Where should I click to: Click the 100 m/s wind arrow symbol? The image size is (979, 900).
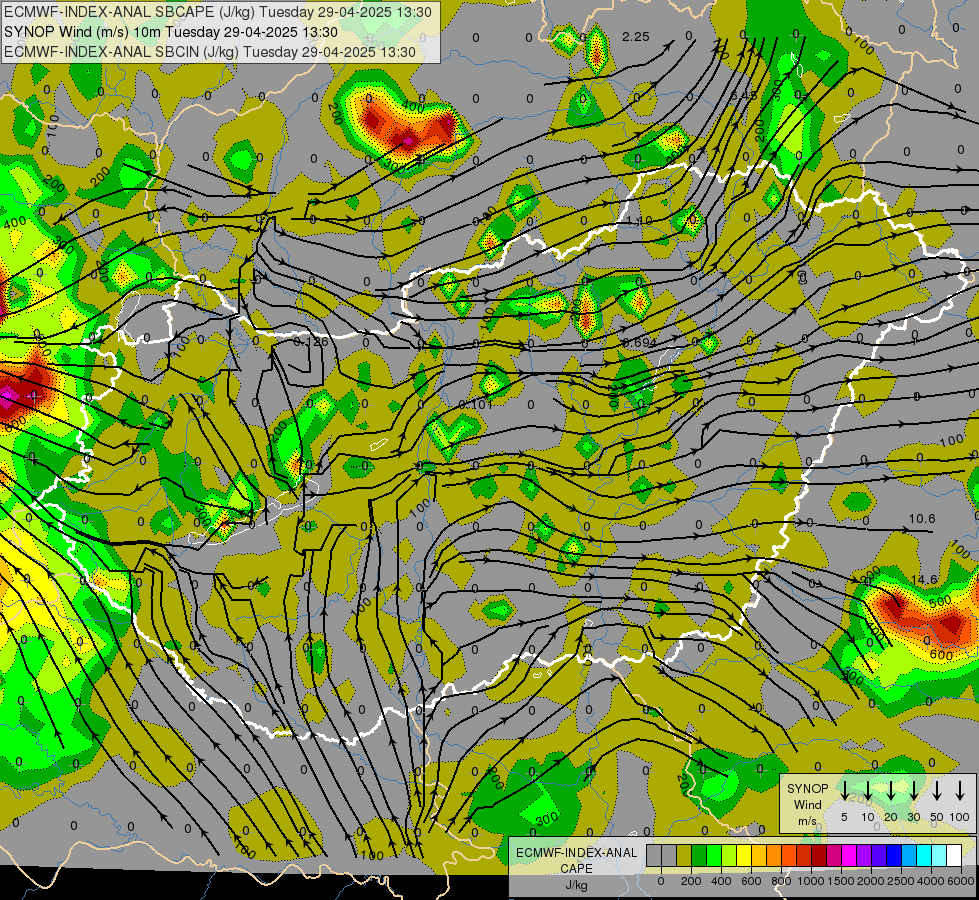960,791
